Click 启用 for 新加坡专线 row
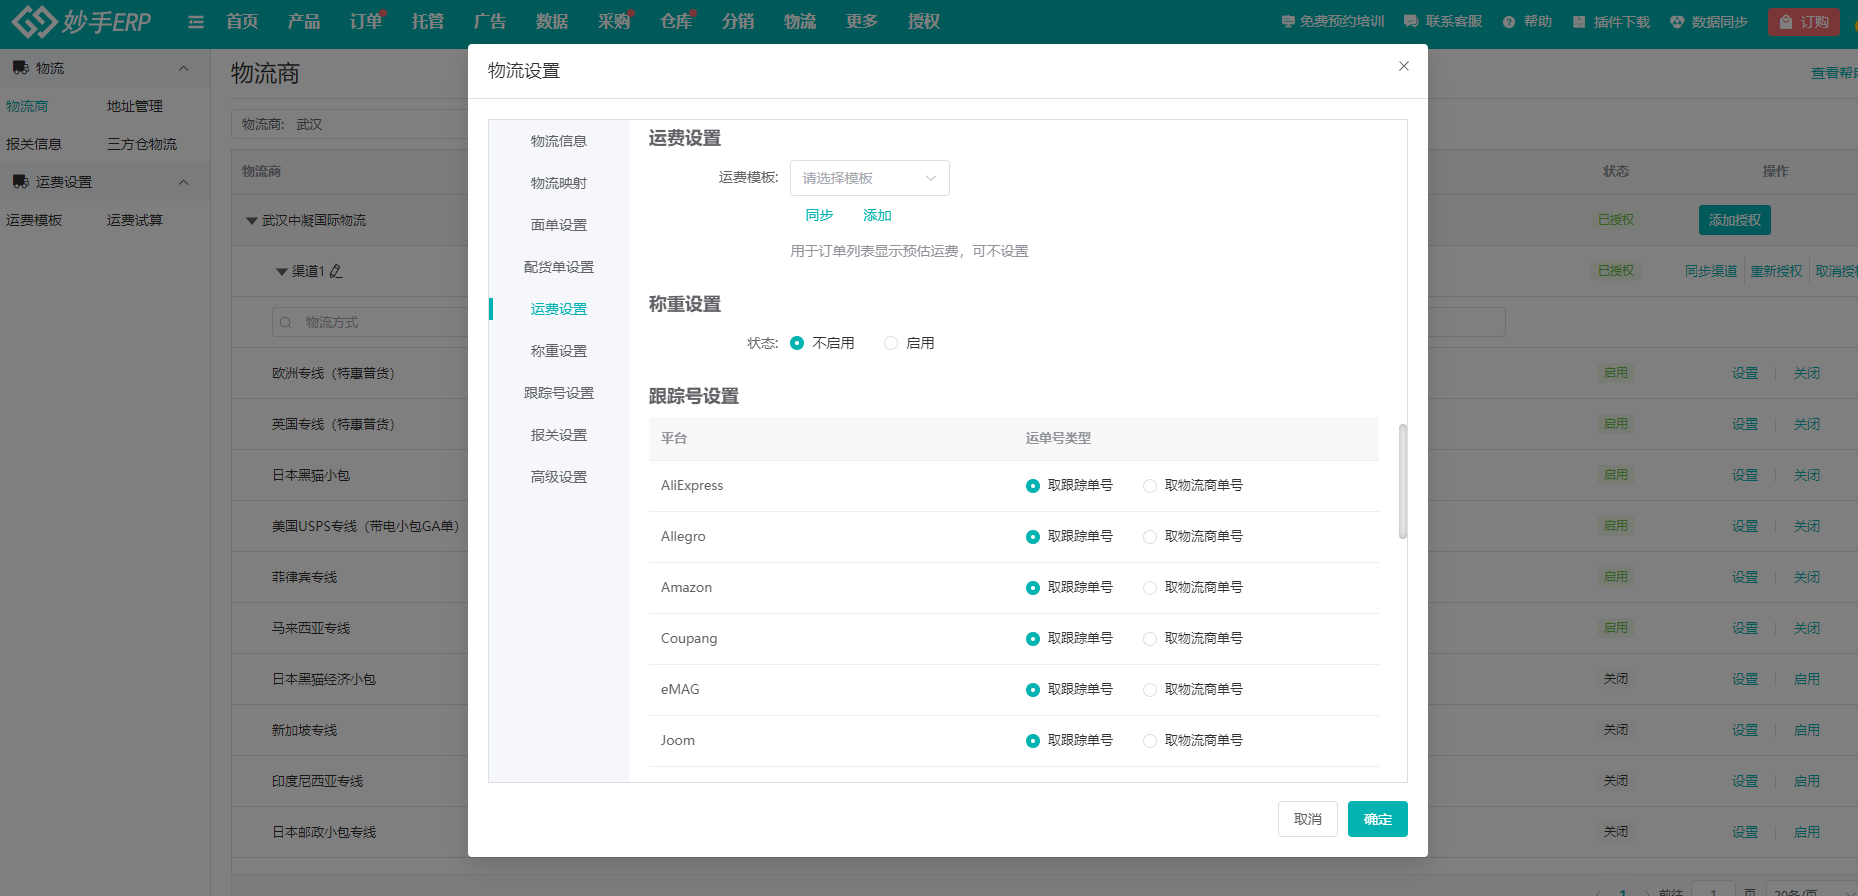This screenshot has width=1858, height=896. click(1807, 730)
